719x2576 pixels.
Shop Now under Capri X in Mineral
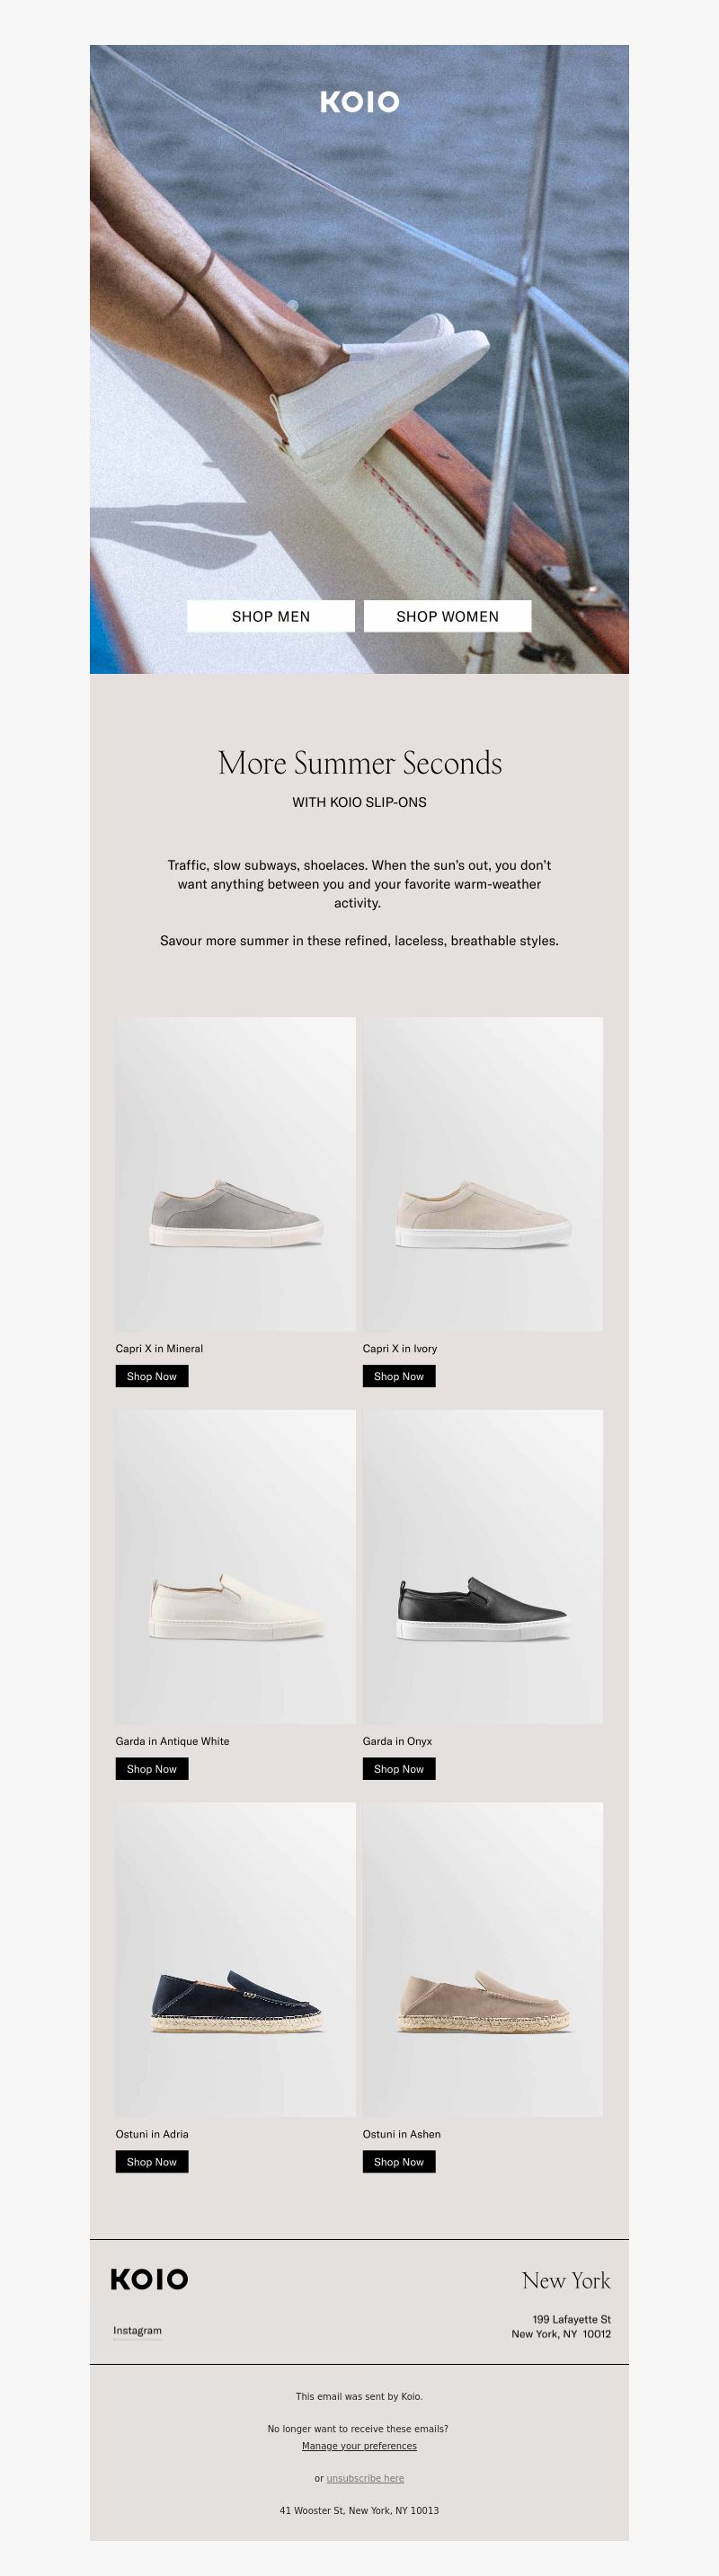click(152, 1376)
